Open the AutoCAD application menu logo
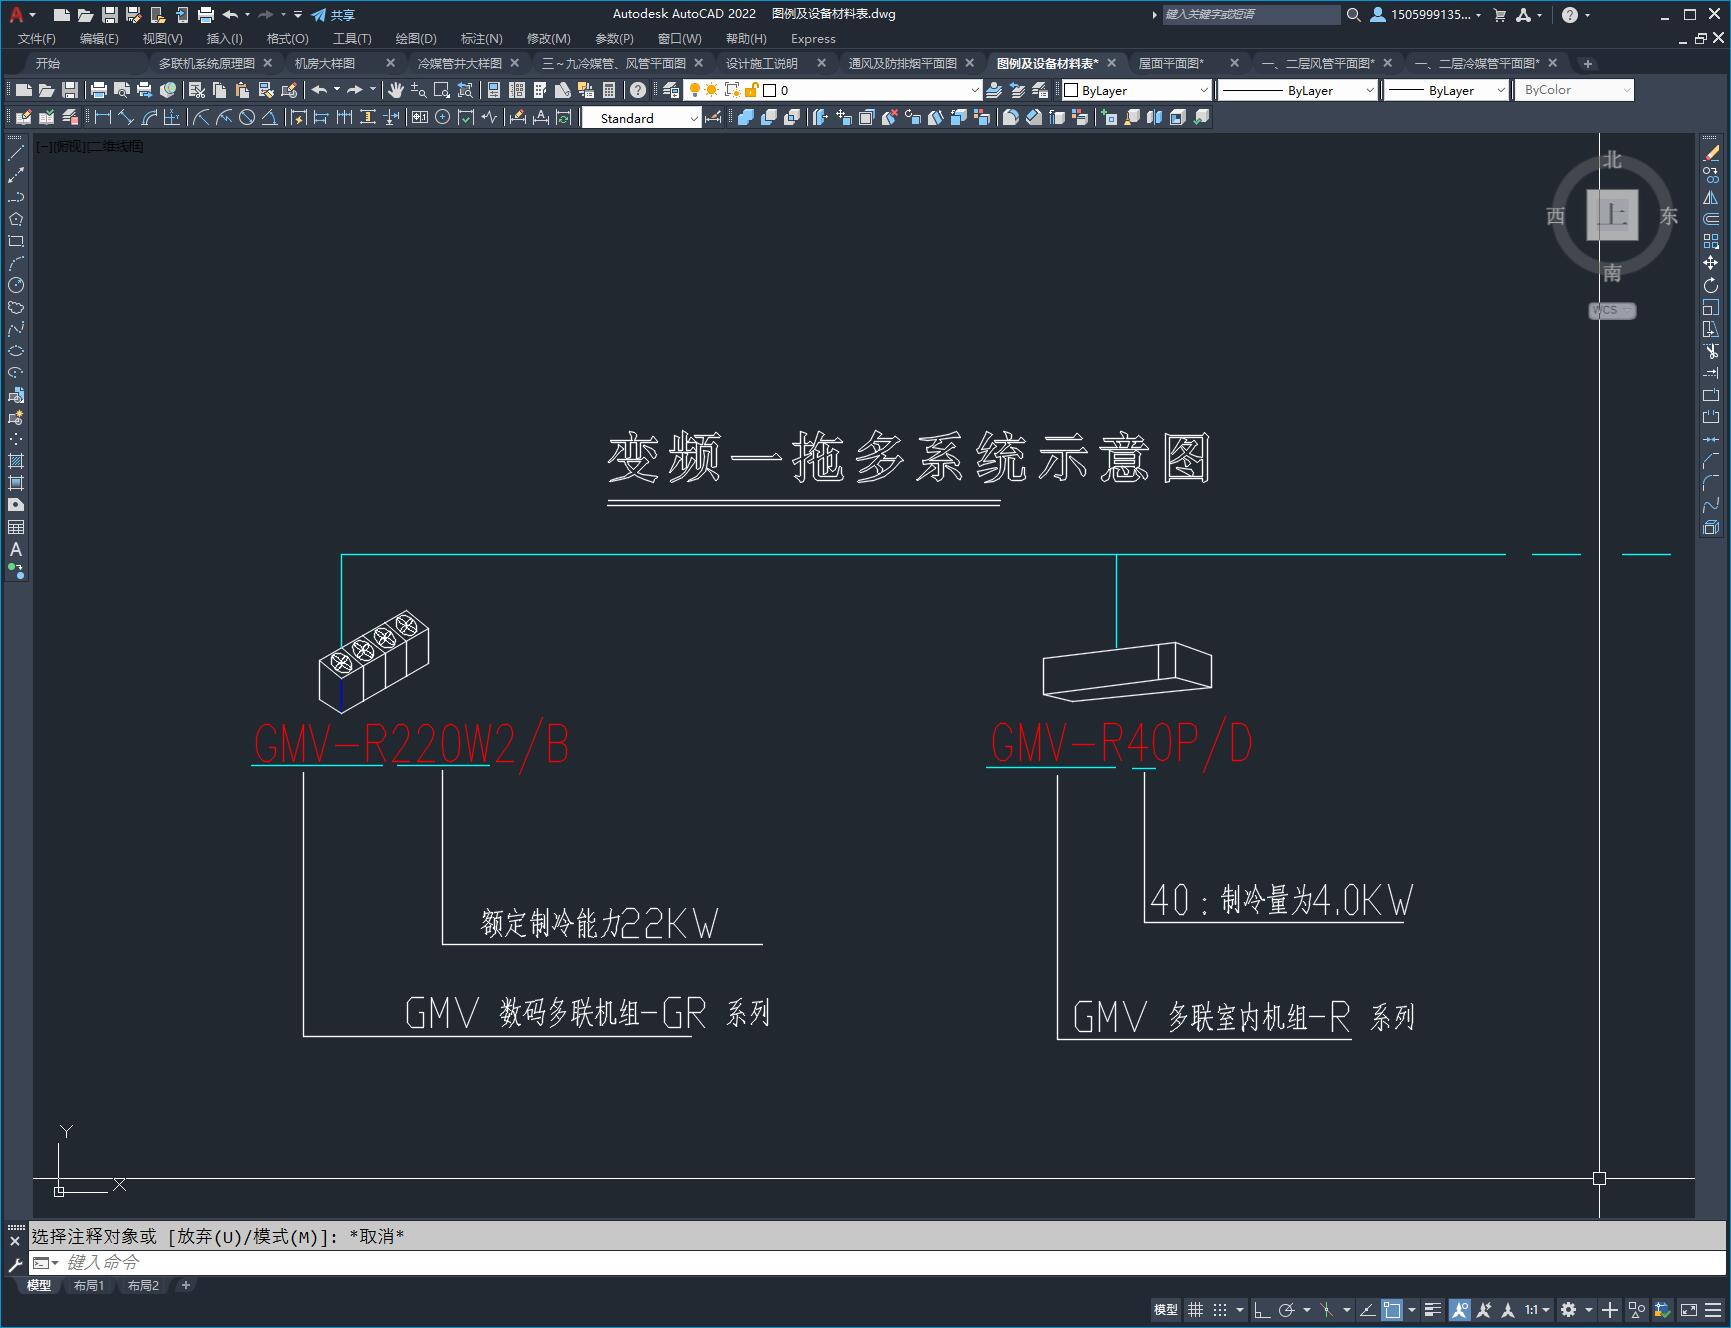Viewport: 1731px width, 1328px height. [16, 14]
